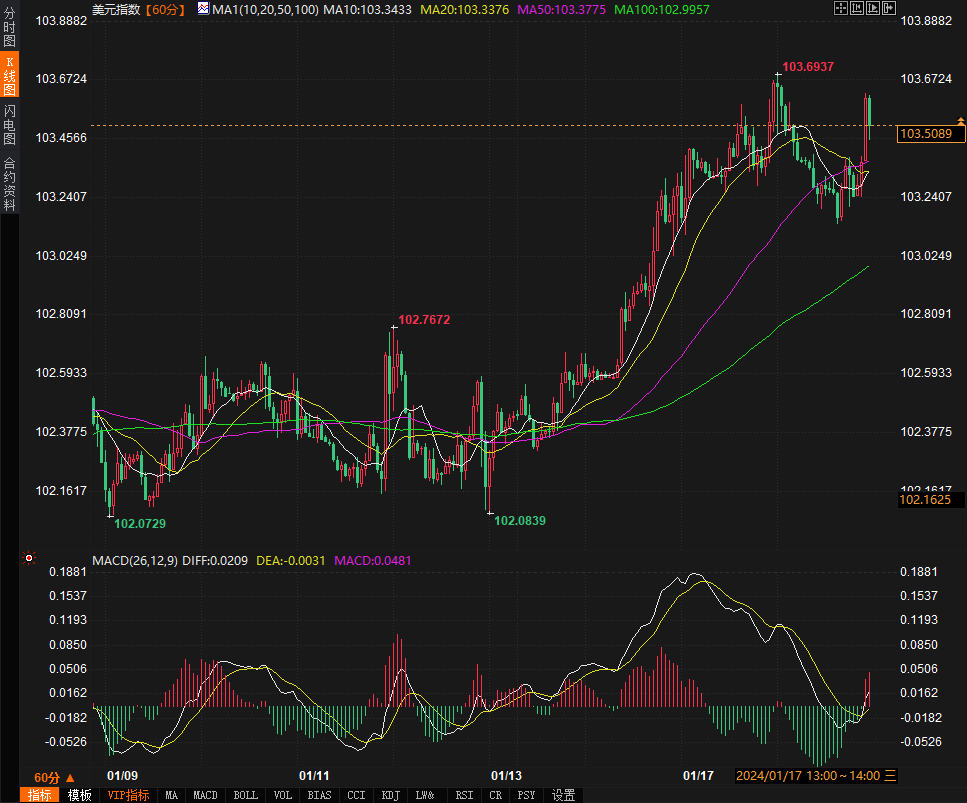Screen dimensions: 967x803
Task: Click the VIP指标 button in the bottom bar
Action: click(128, 795)
